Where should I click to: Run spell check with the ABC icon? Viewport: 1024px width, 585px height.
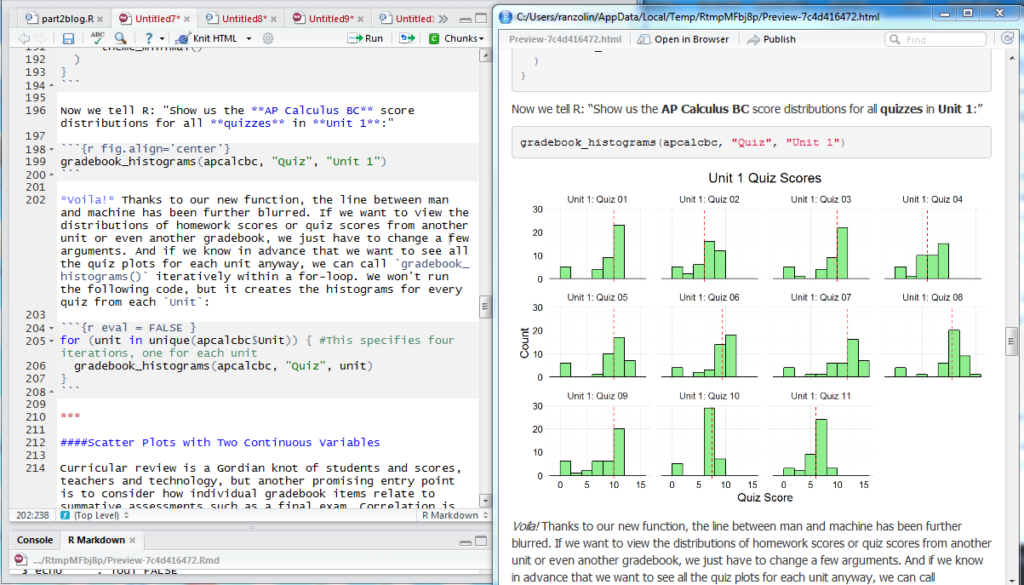pyautogui.click(x=99, y=38)
